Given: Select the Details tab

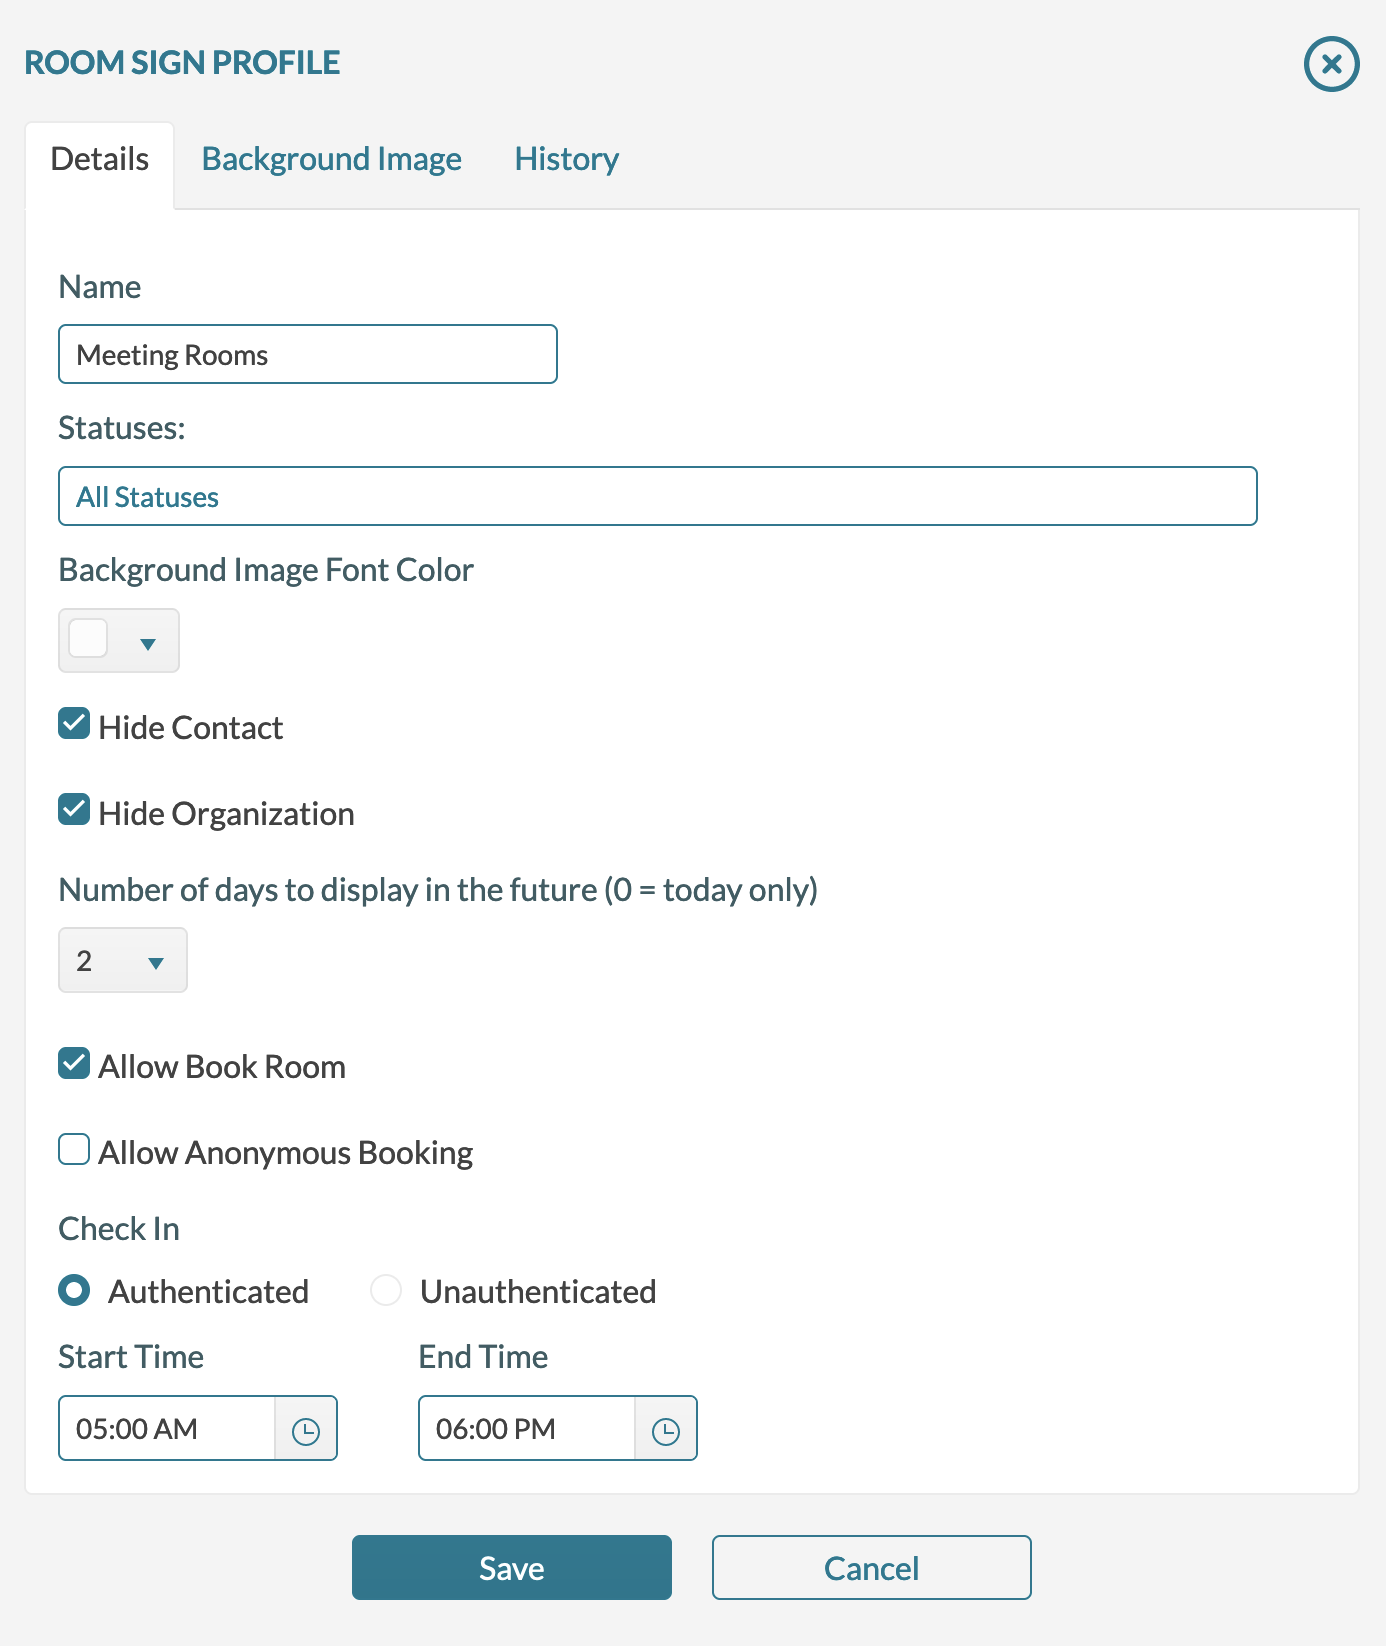Looking at the screenshot, I should pos(100,160).
